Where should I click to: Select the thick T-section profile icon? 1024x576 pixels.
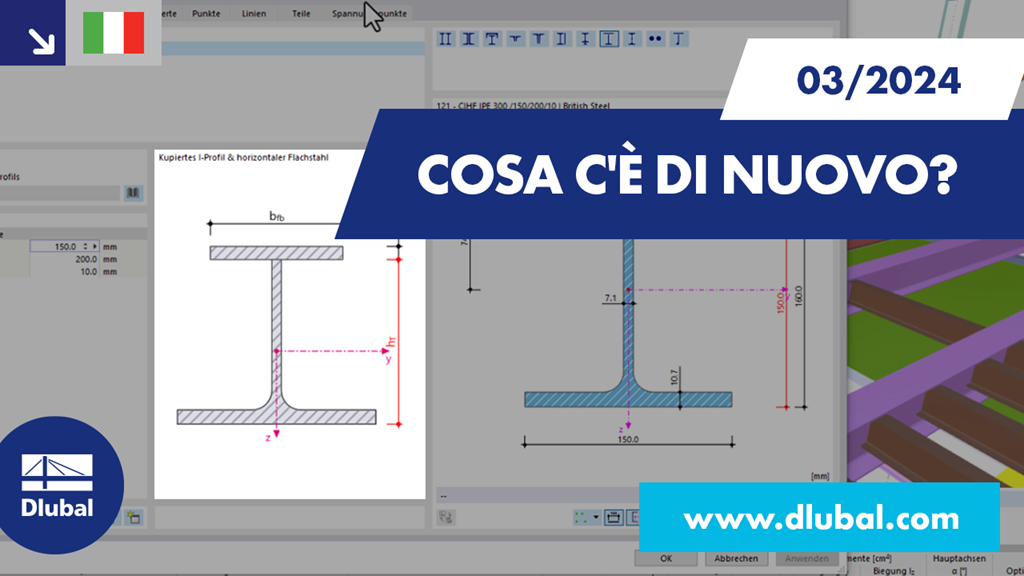539,39
